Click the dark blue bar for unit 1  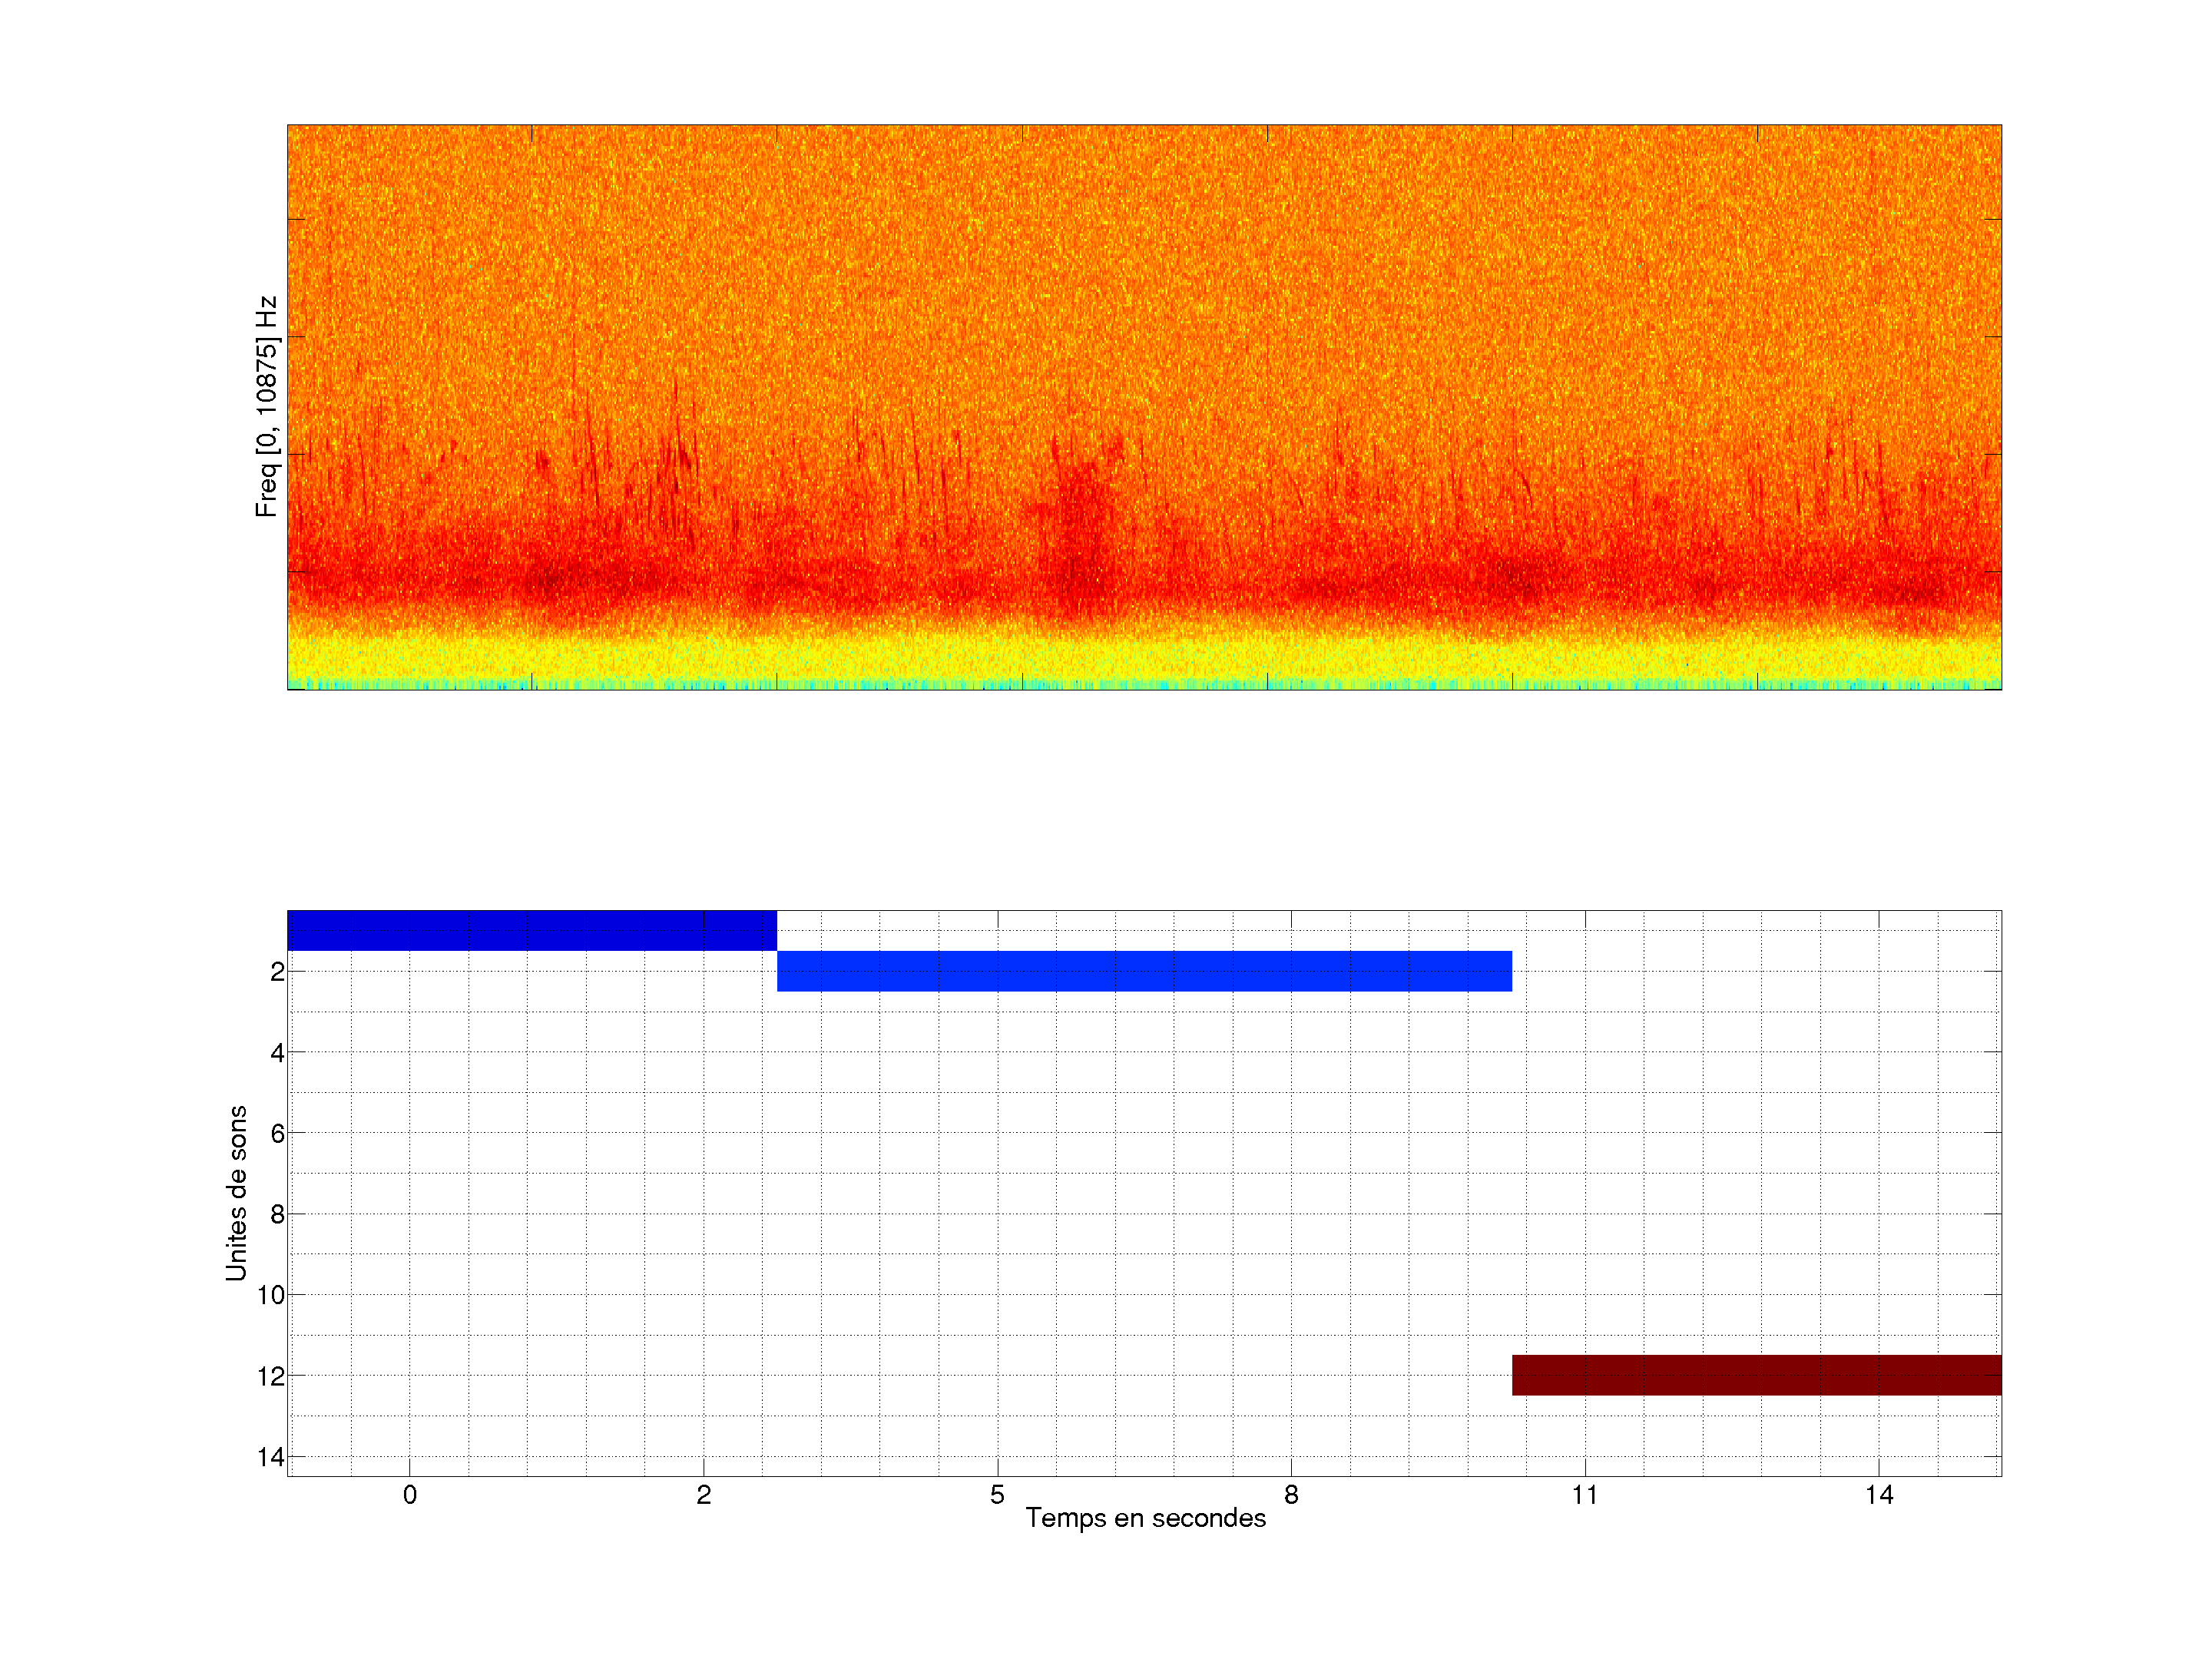[531, 930]
